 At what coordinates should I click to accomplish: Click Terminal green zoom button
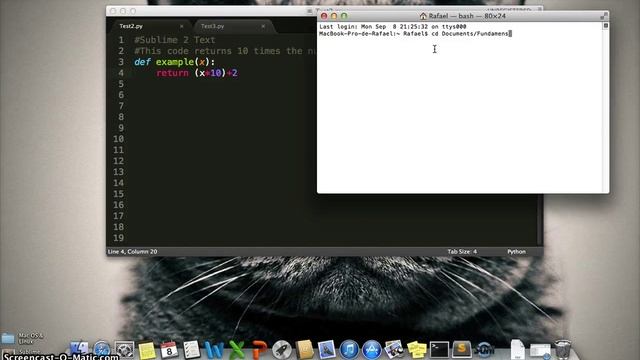[344, 16]
